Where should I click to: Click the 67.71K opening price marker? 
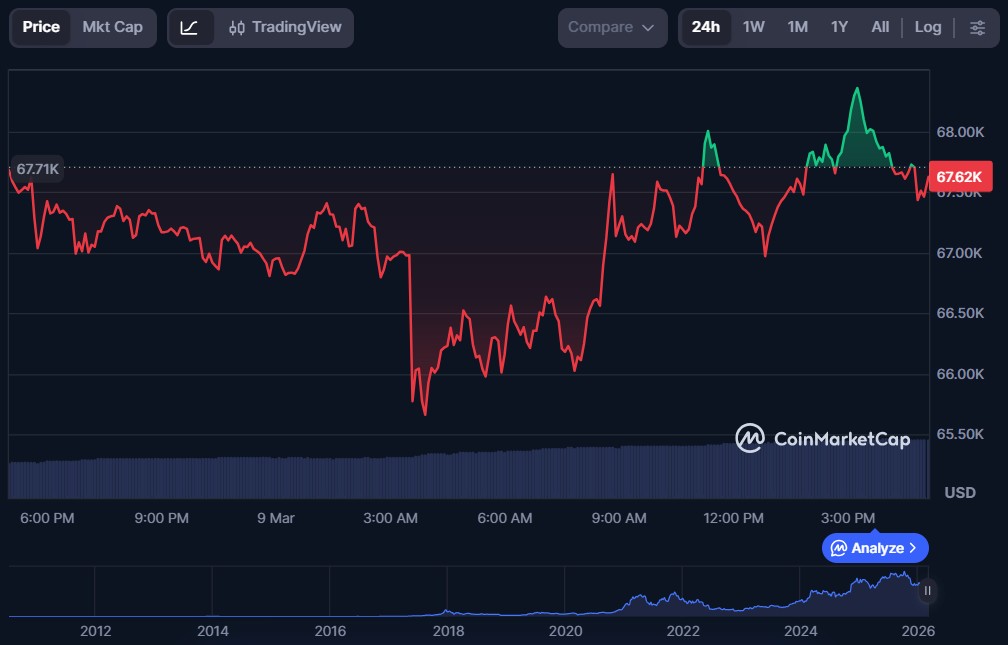point(37,169)
